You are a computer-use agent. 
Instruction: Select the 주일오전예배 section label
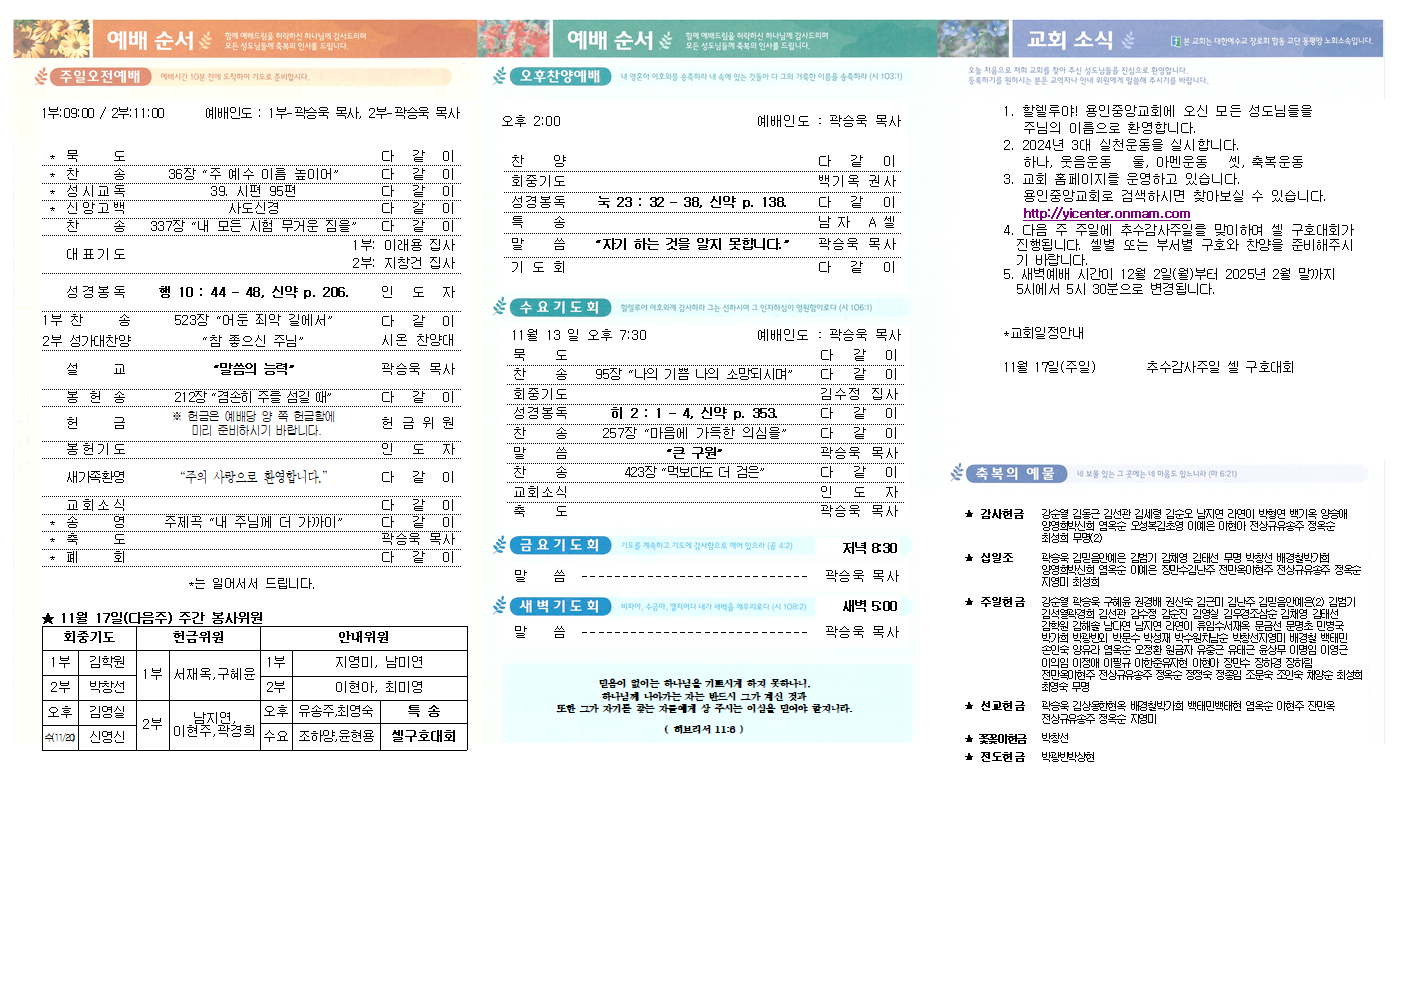tap(100, 76)
